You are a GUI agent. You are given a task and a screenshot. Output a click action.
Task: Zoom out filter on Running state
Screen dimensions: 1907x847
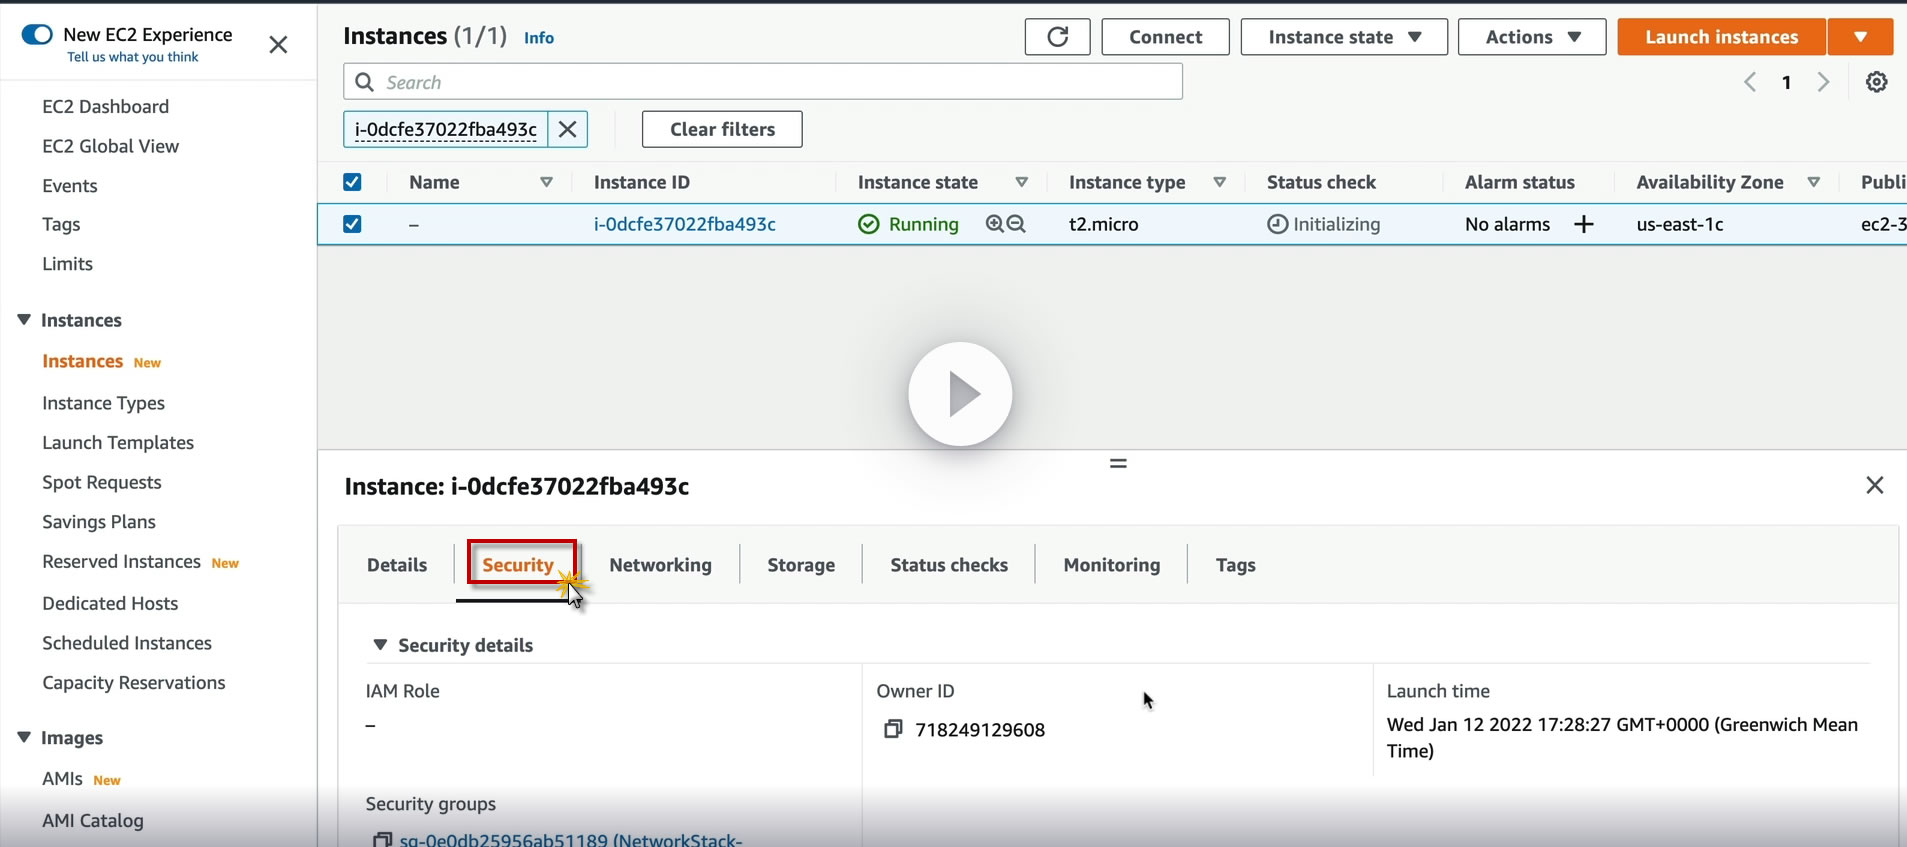(1016, 224)
